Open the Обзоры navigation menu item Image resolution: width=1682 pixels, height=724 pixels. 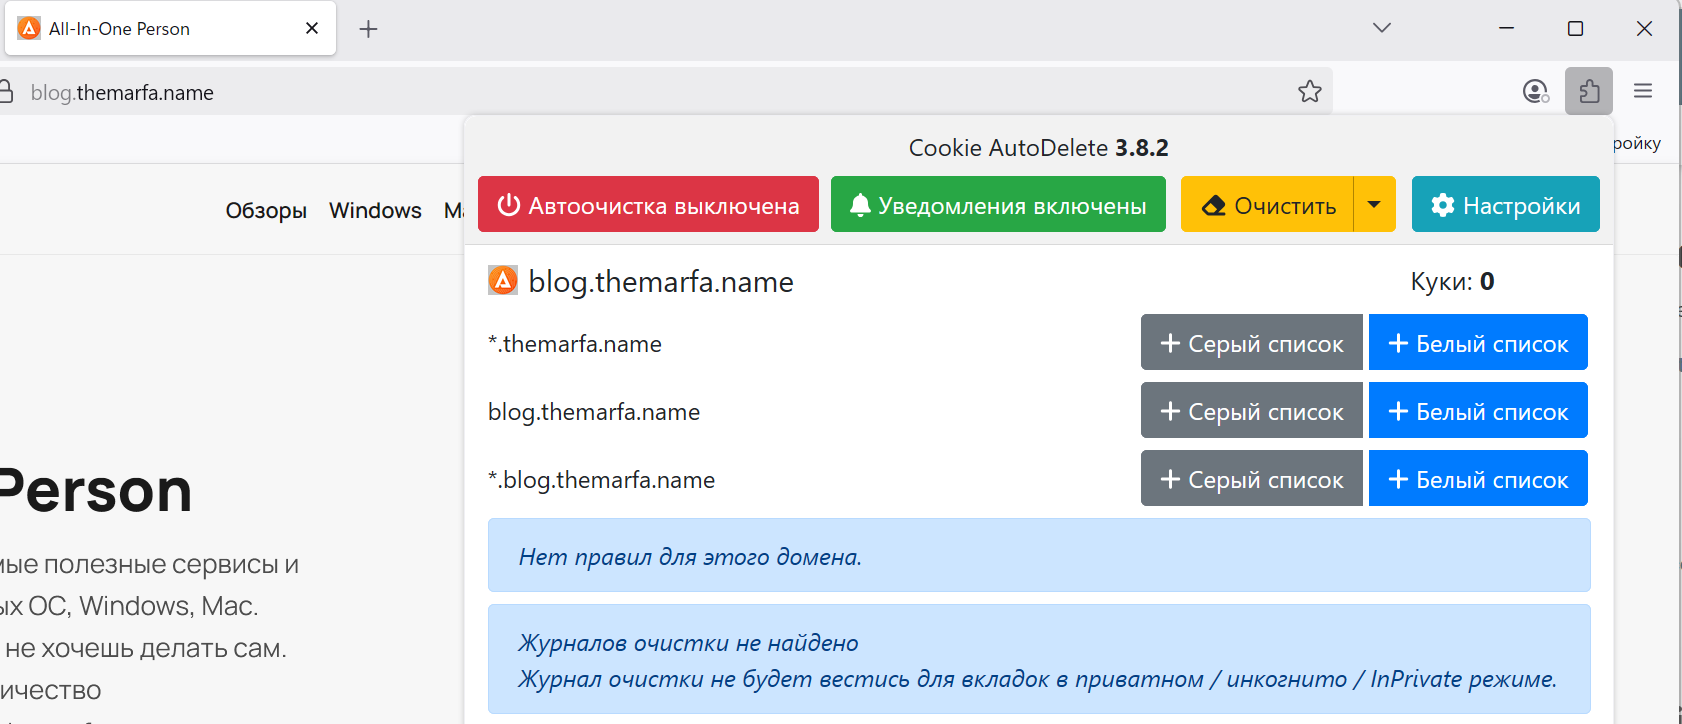(266, 211)
